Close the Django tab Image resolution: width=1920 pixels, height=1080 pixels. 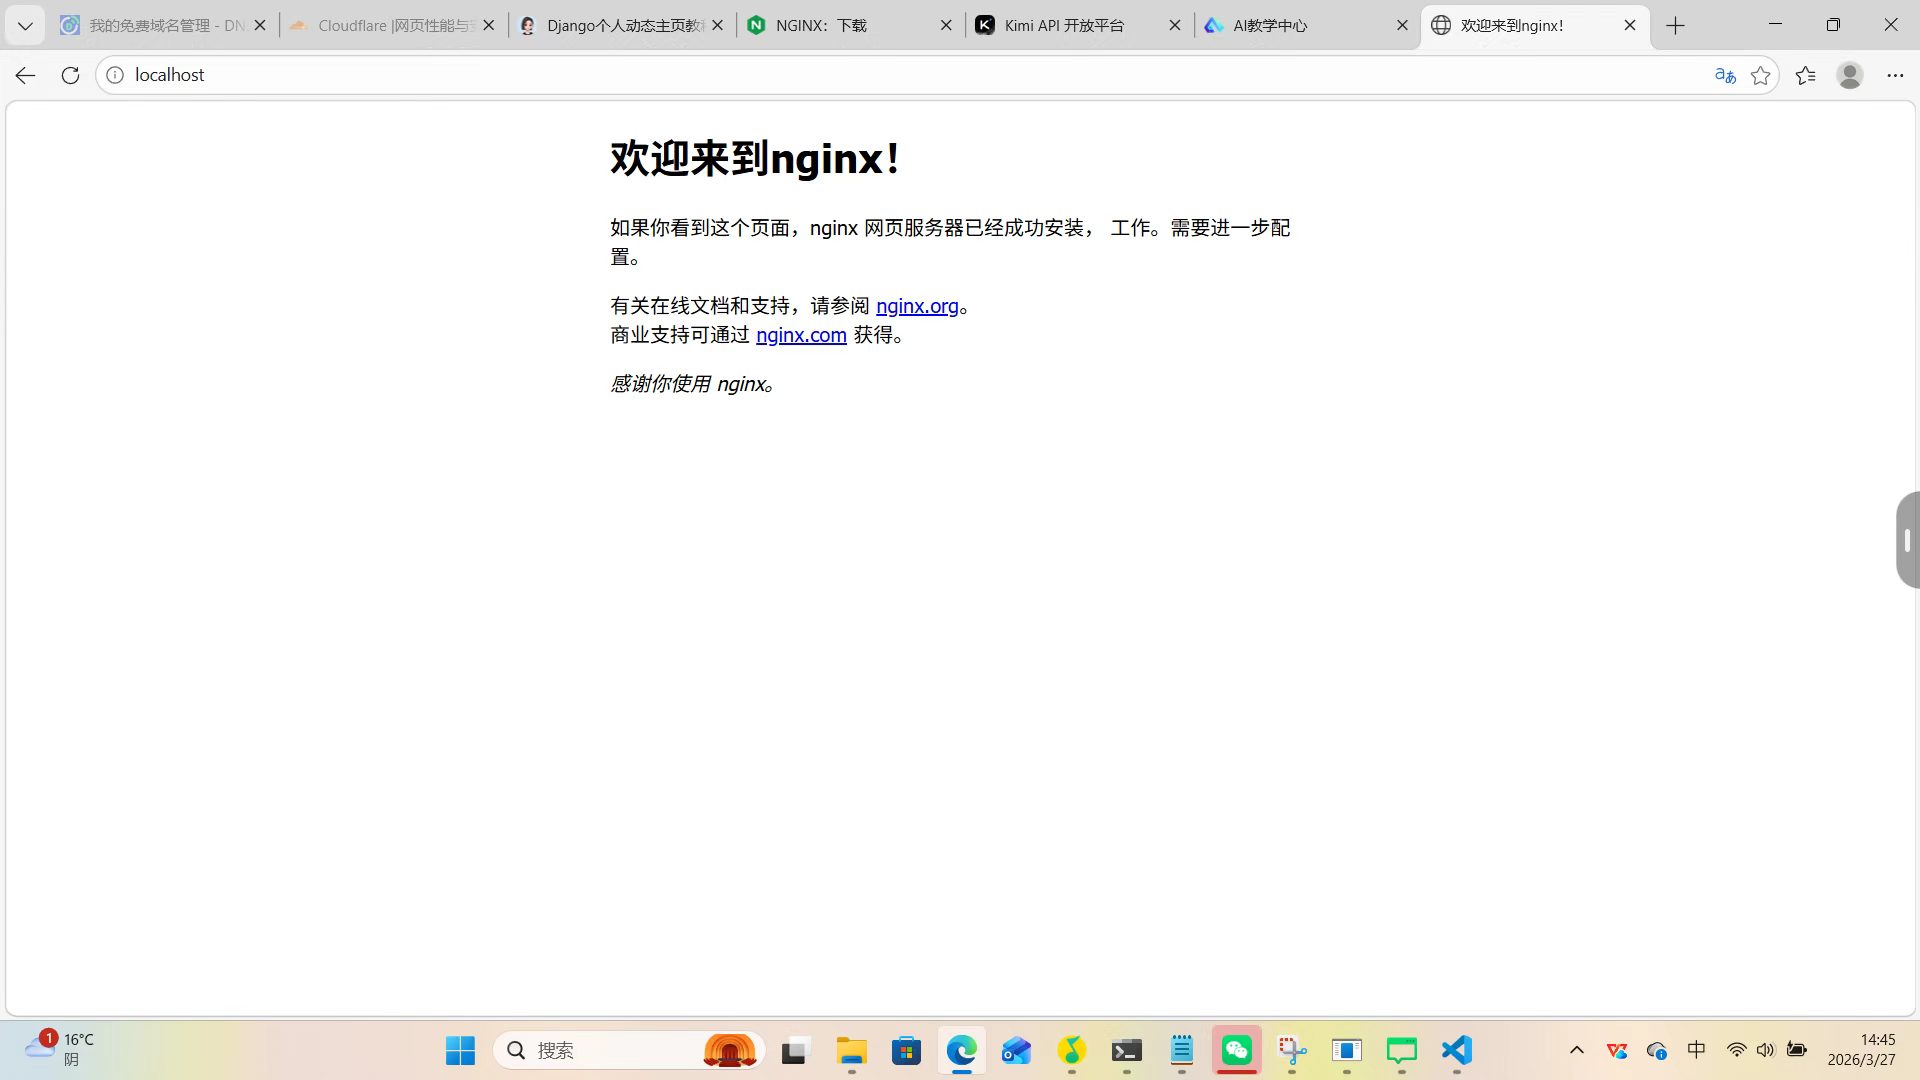[x=717, y=25]
